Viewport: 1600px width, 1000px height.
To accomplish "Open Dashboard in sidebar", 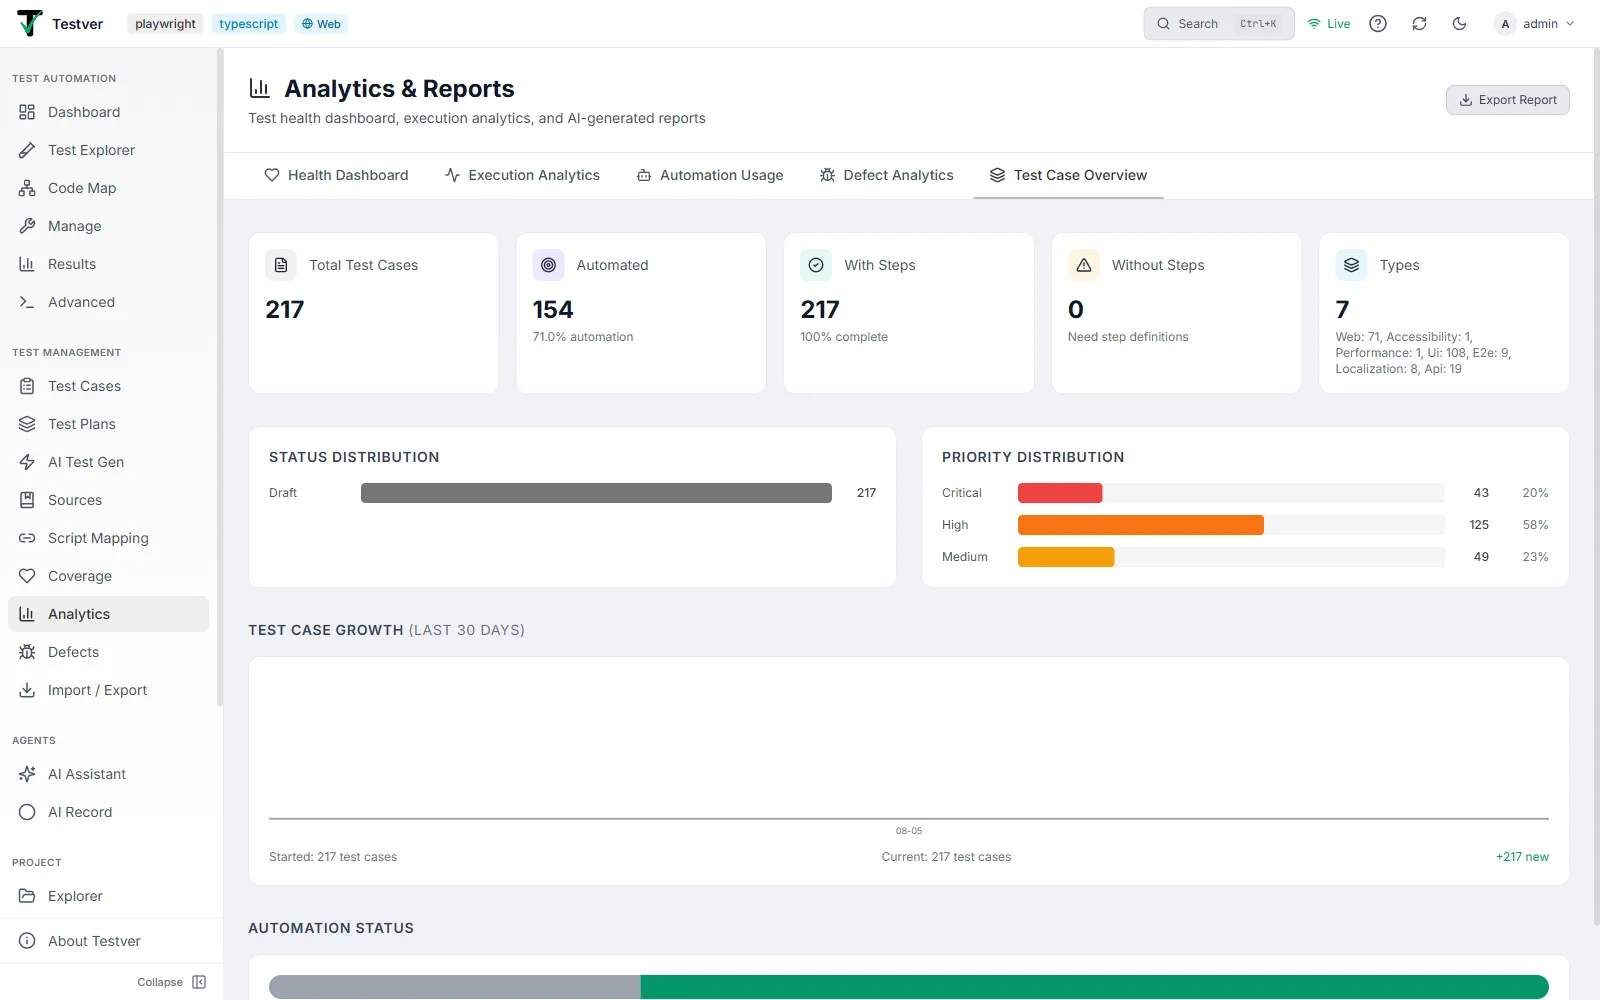I will (x=108, y=112).
